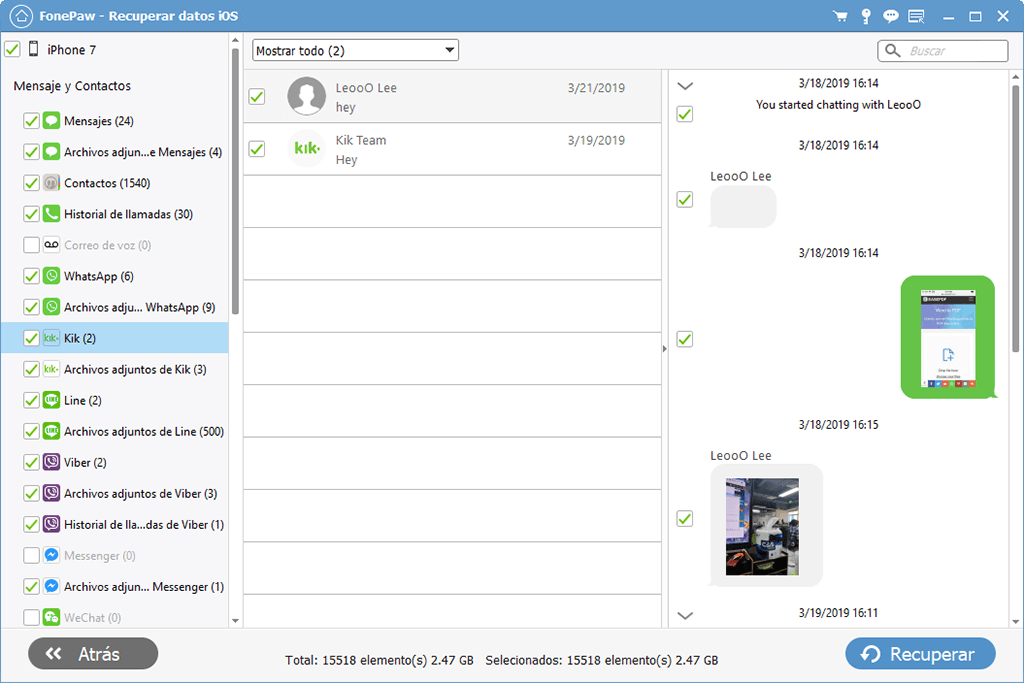Uncheck the Mensajes (24) checkbox
This screenshot has width=1024, height=683.
(x=31, y=121)
